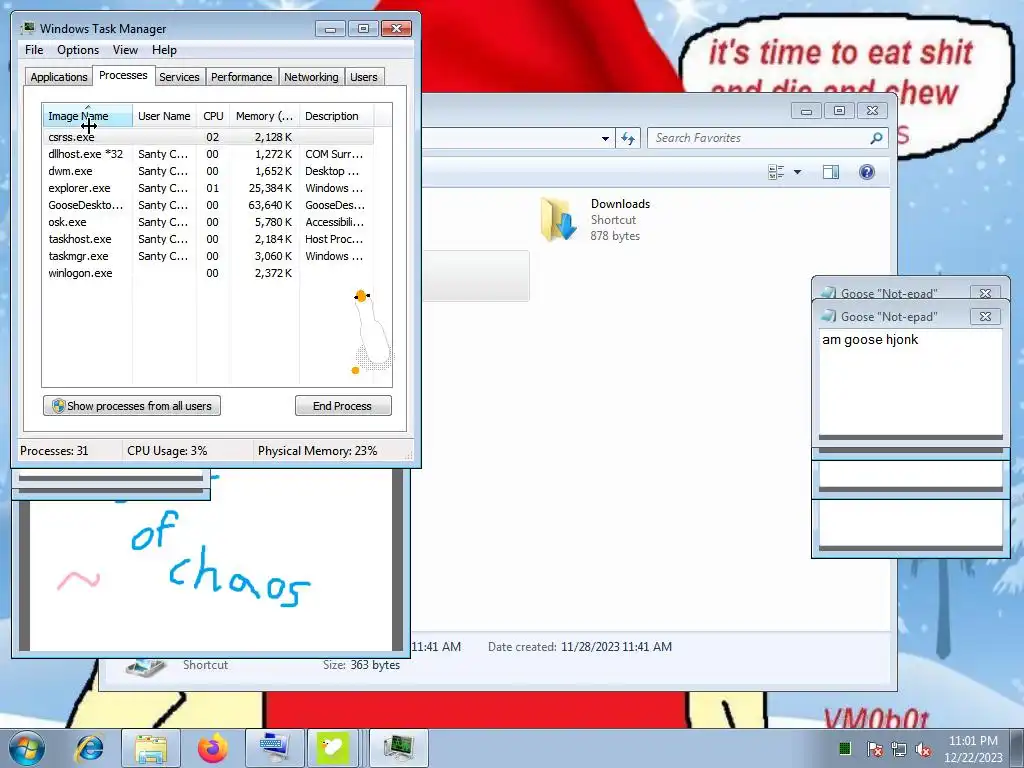Switch to the Goose Desktop taskbar icon

pos(333,748)
